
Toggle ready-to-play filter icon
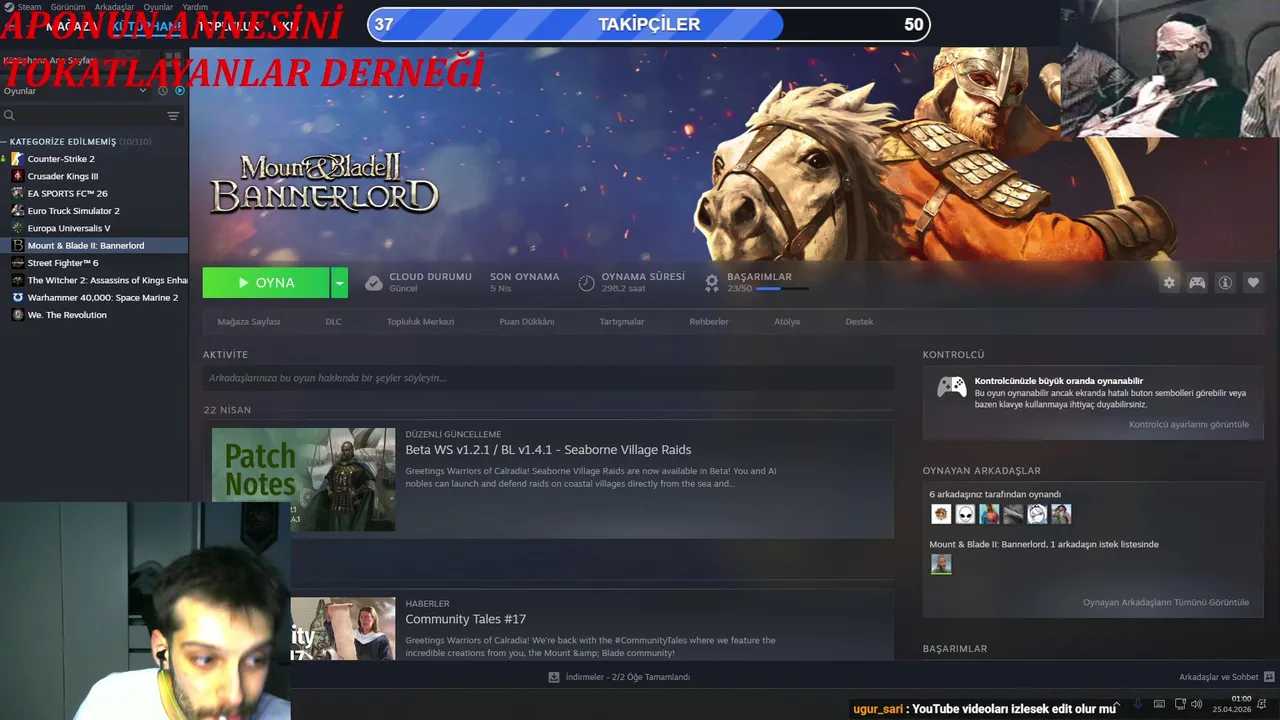180,91
